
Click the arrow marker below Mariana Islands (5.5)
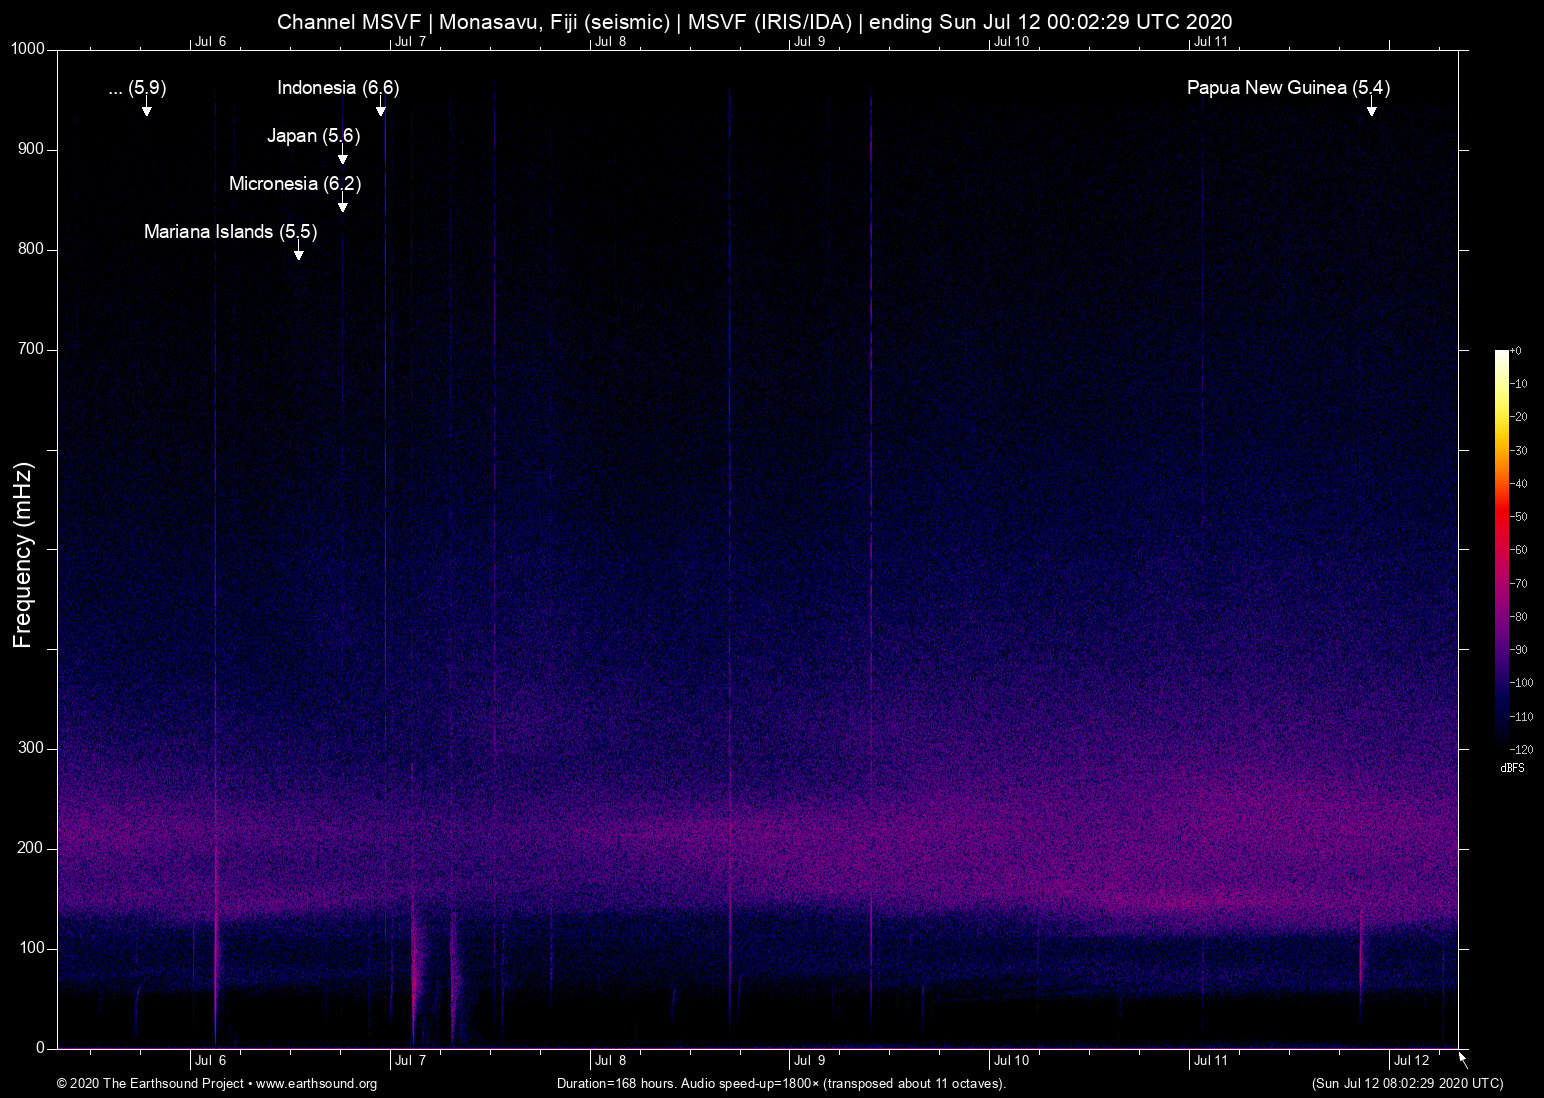[x=299, y=250]
